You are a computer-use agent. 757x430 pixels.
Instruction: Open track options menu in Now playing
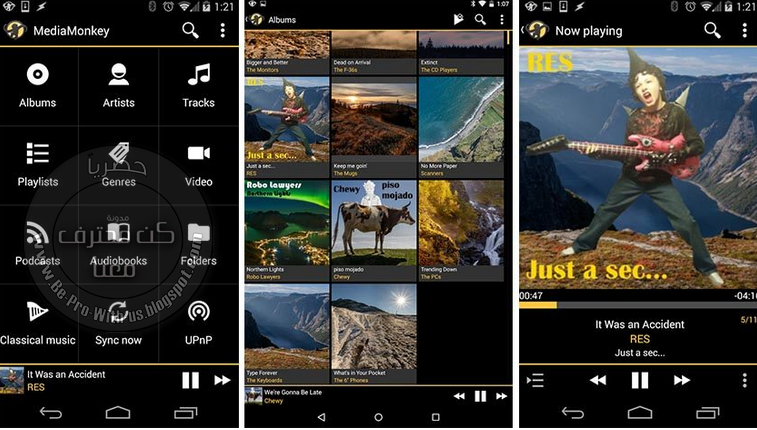(x=744, y=380)
